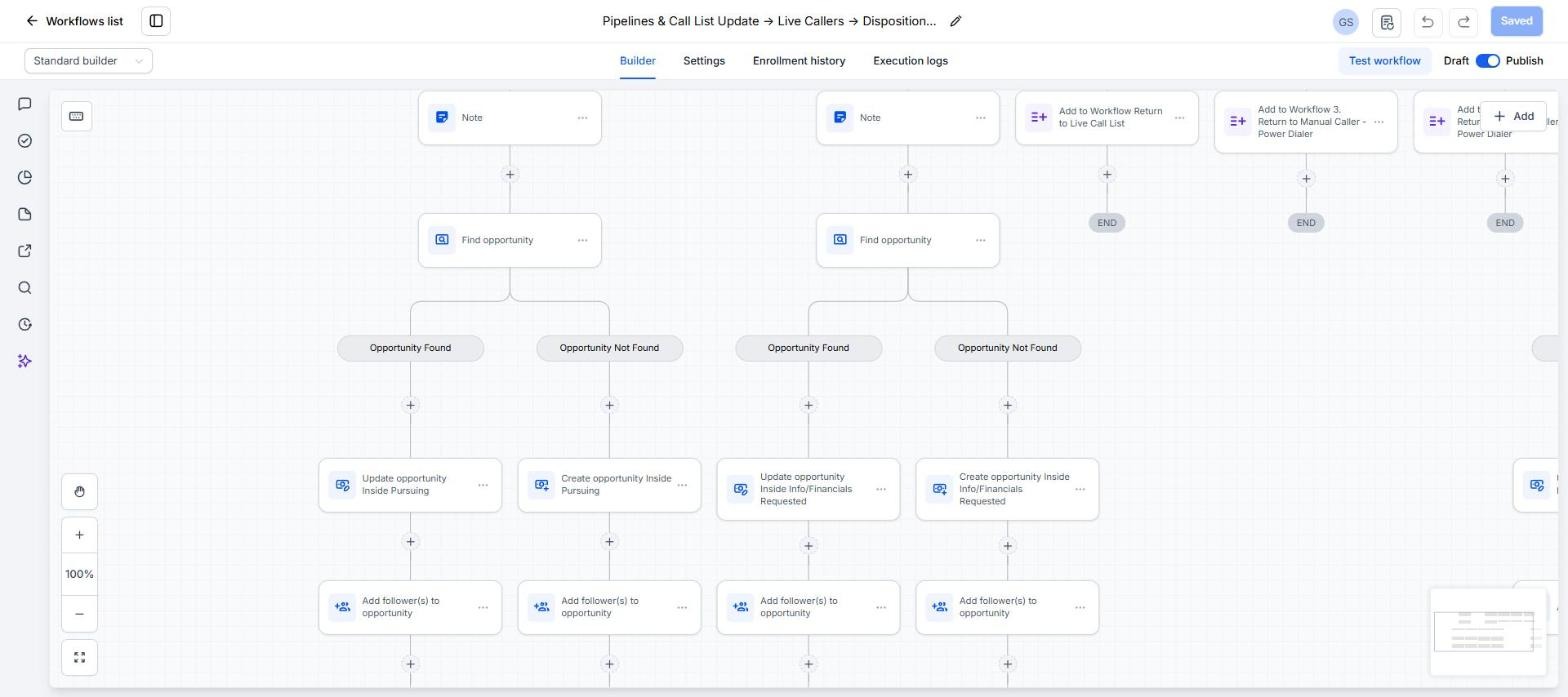Click the fit-to-screen icon
The height and width of the screenshot is (697, 1568).
[x=79, y=657]
